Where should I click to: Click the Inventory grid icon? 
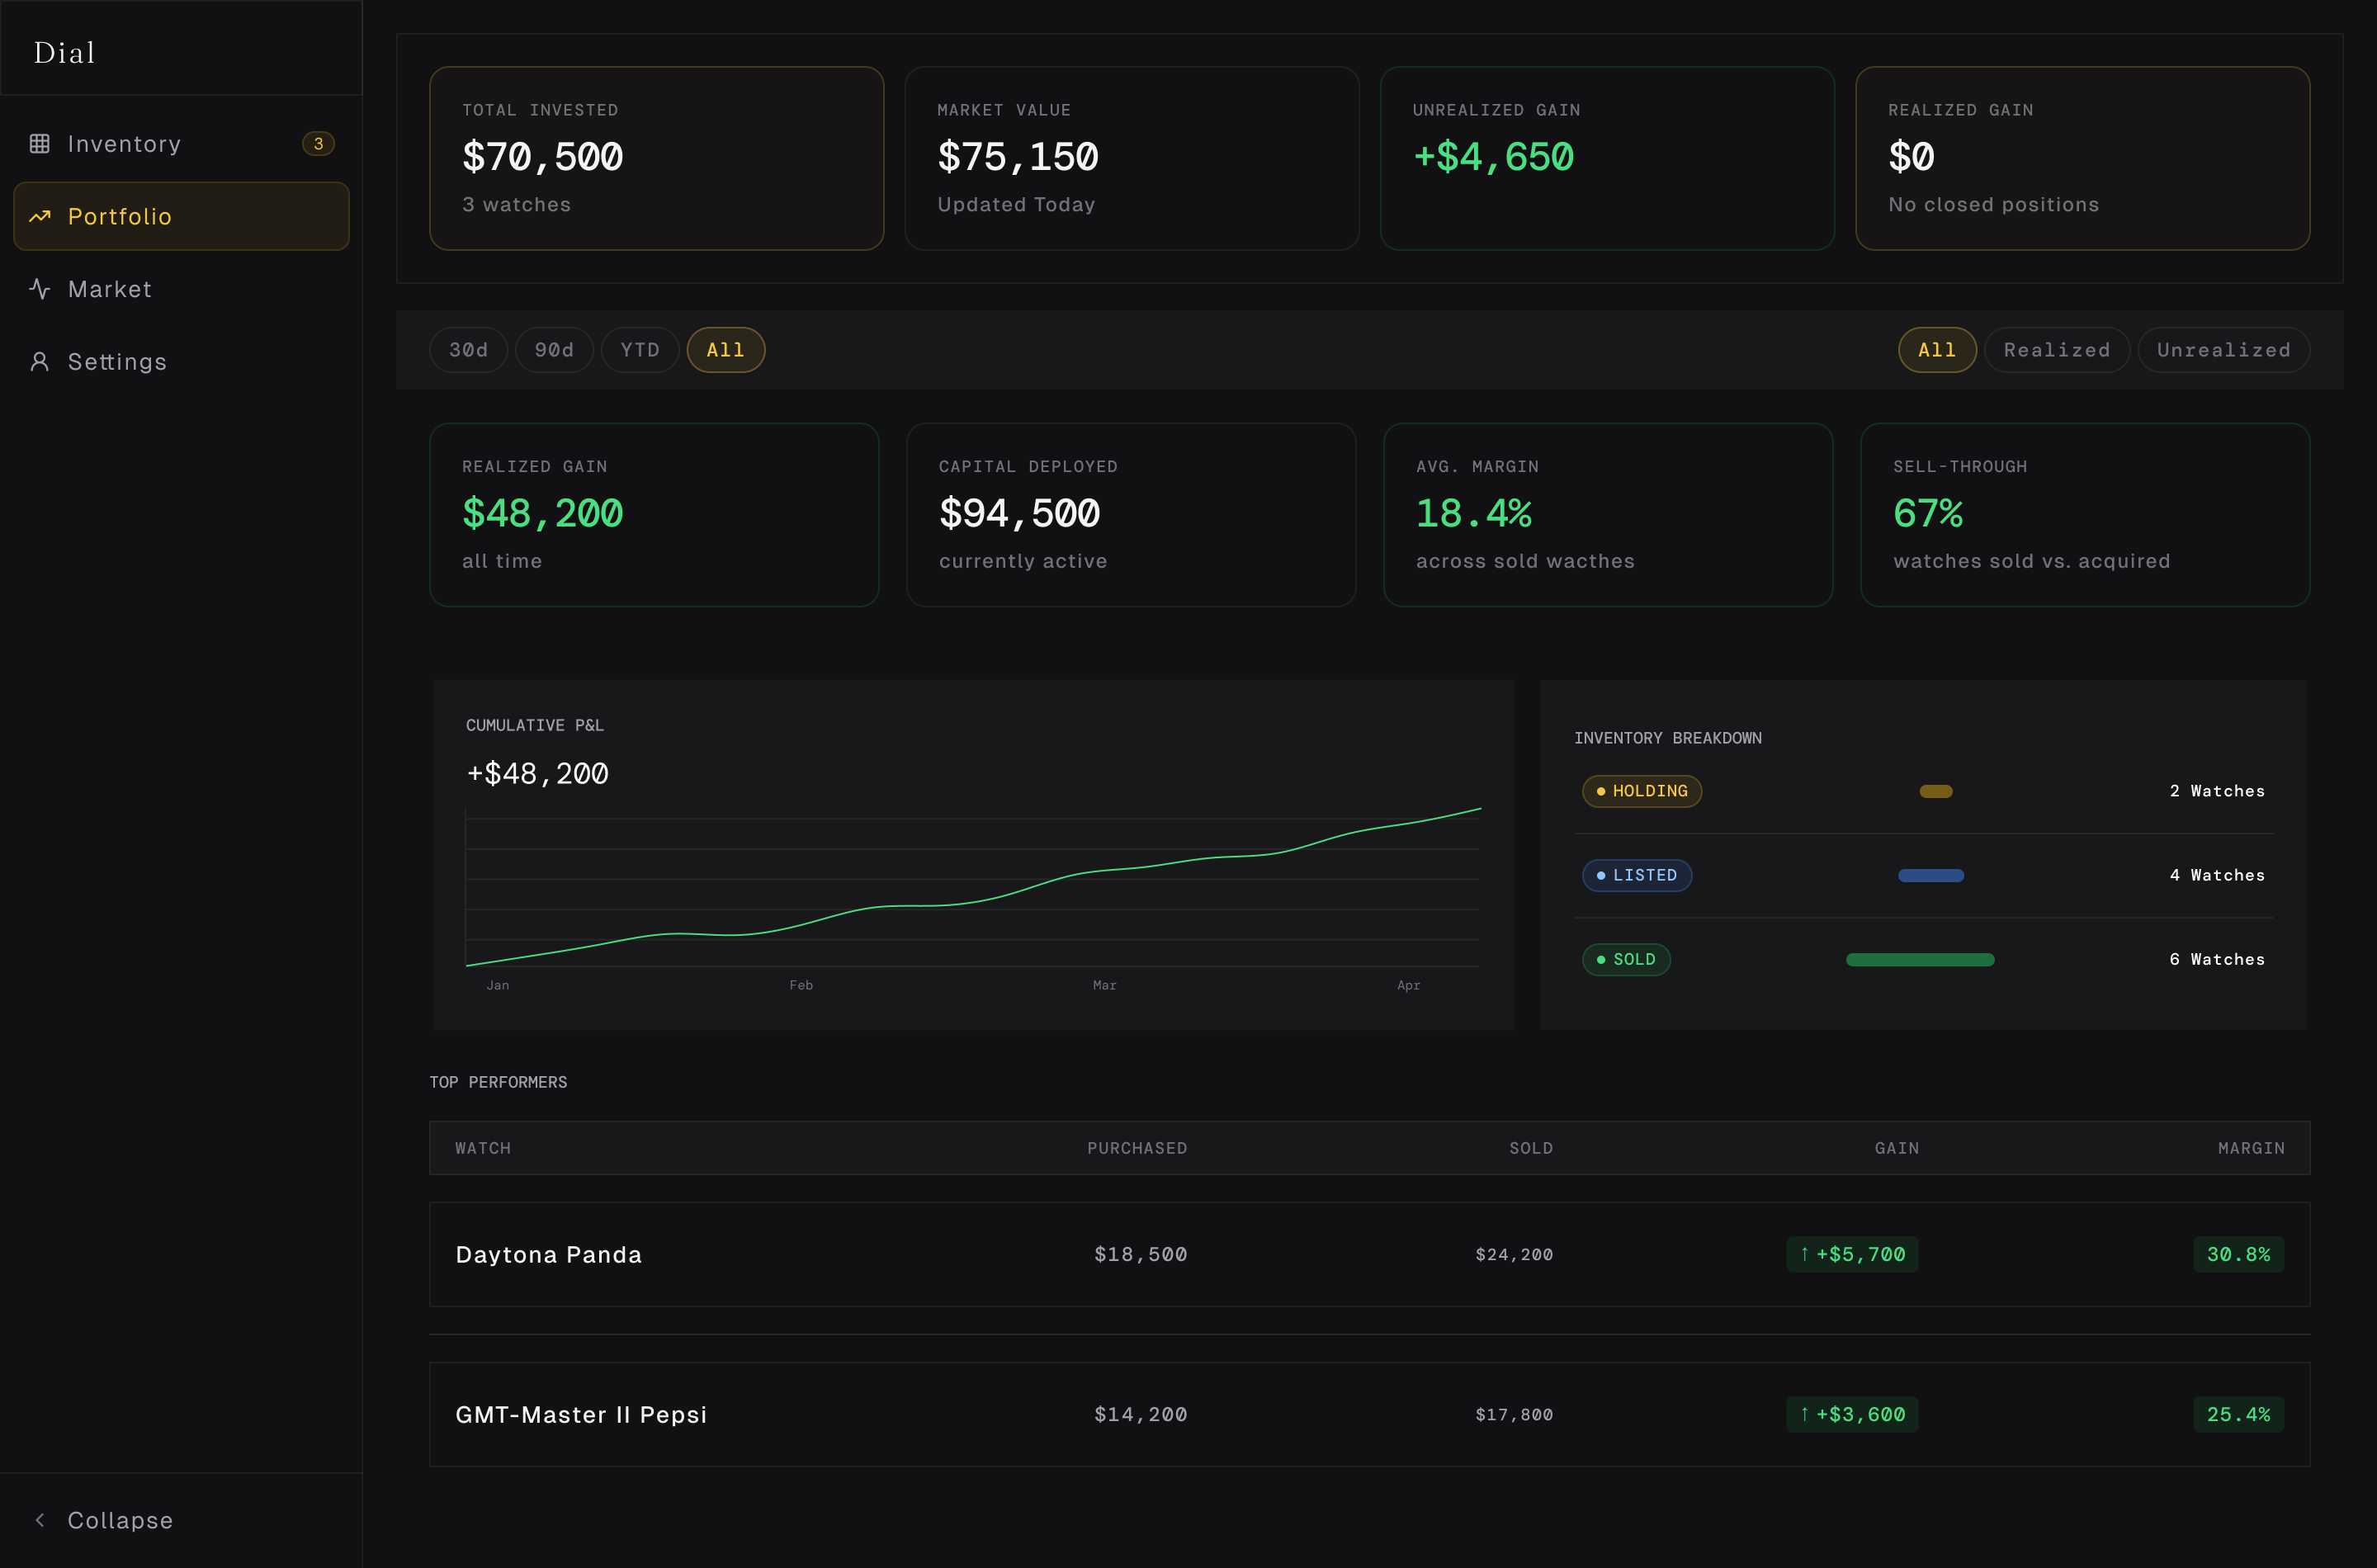pos(40,144)
